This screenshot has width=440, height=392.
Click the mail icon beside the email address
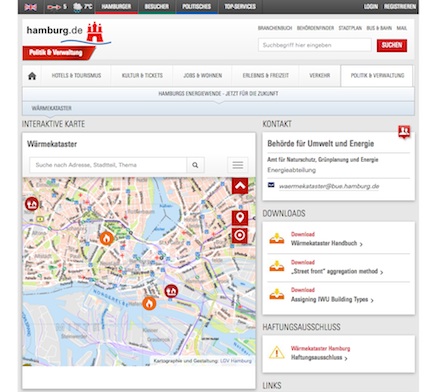coord(271,185)
